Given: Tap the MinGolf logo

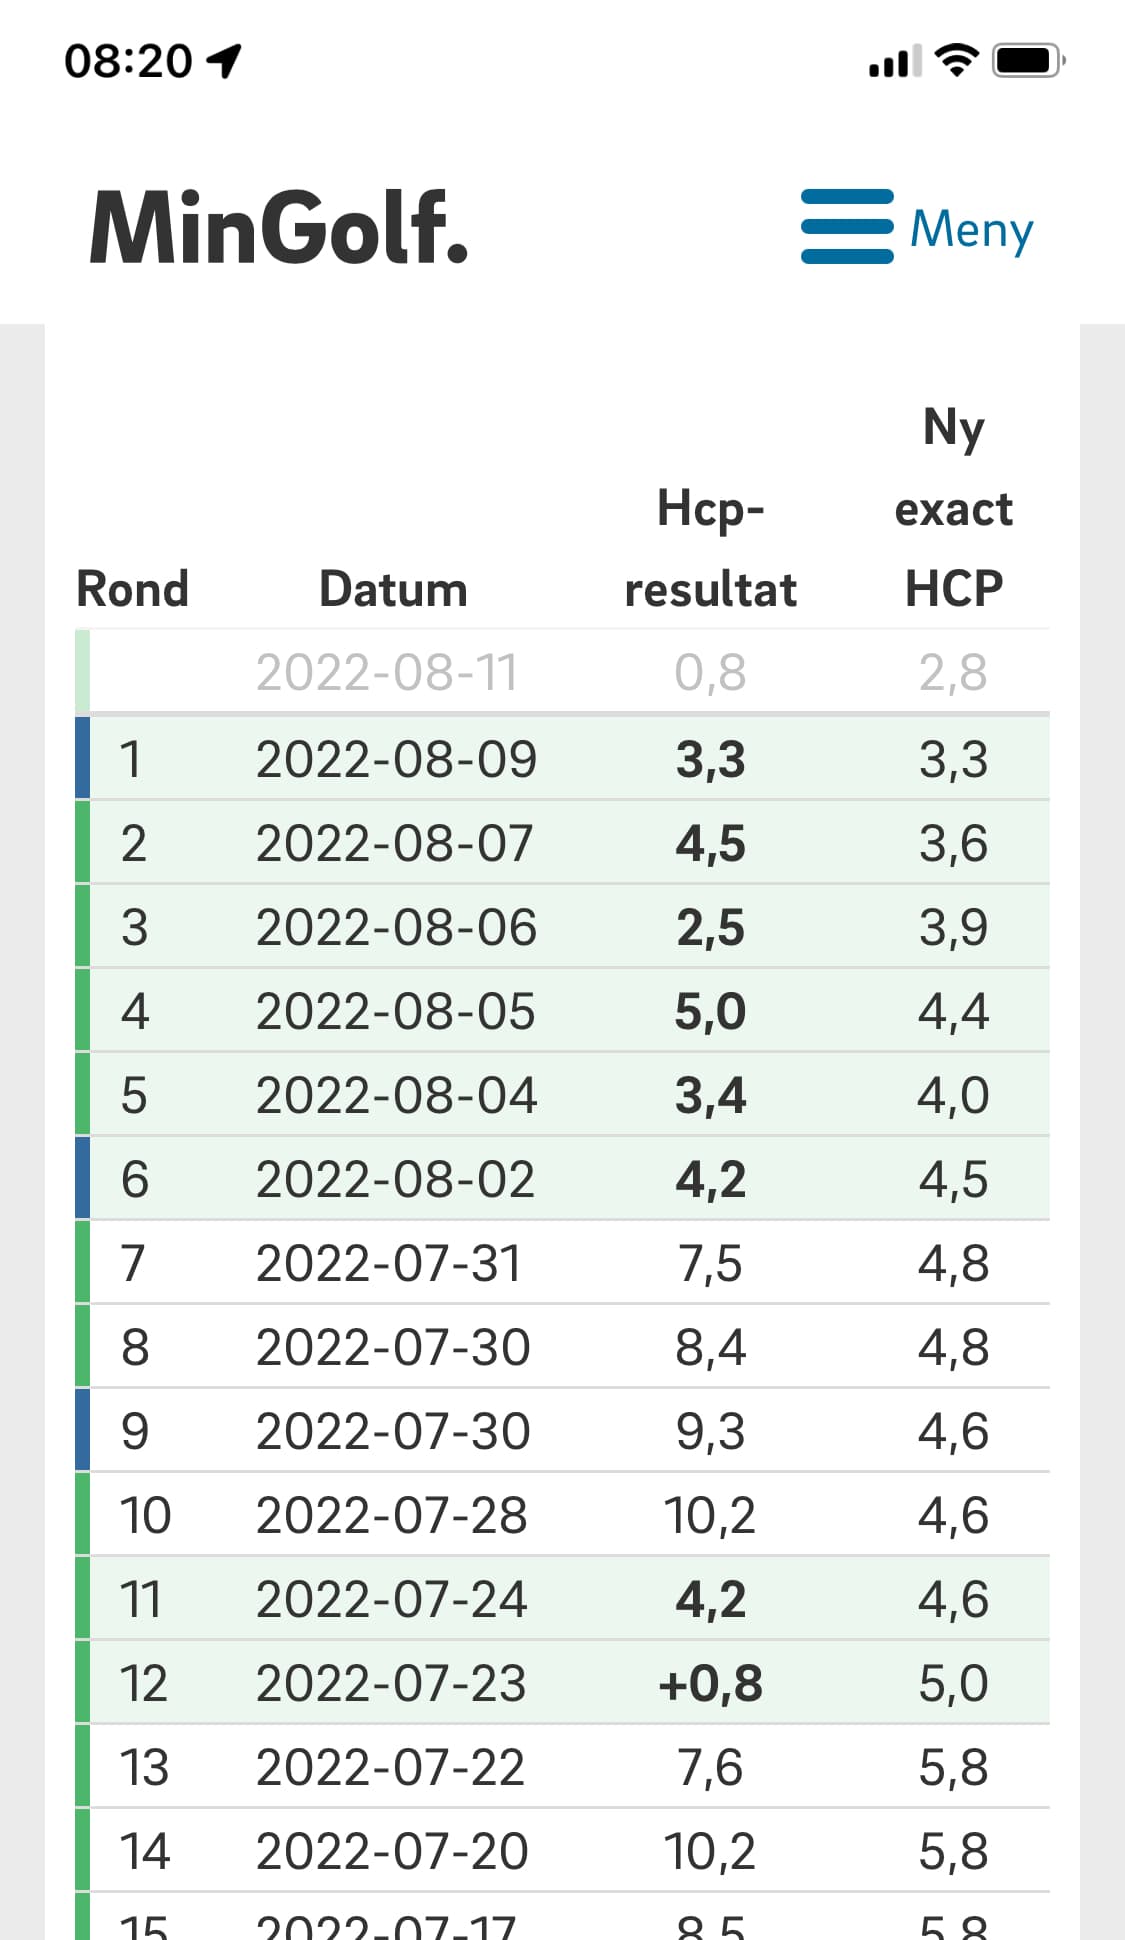Looking at the screenshot, I should (x=279, y=228).
